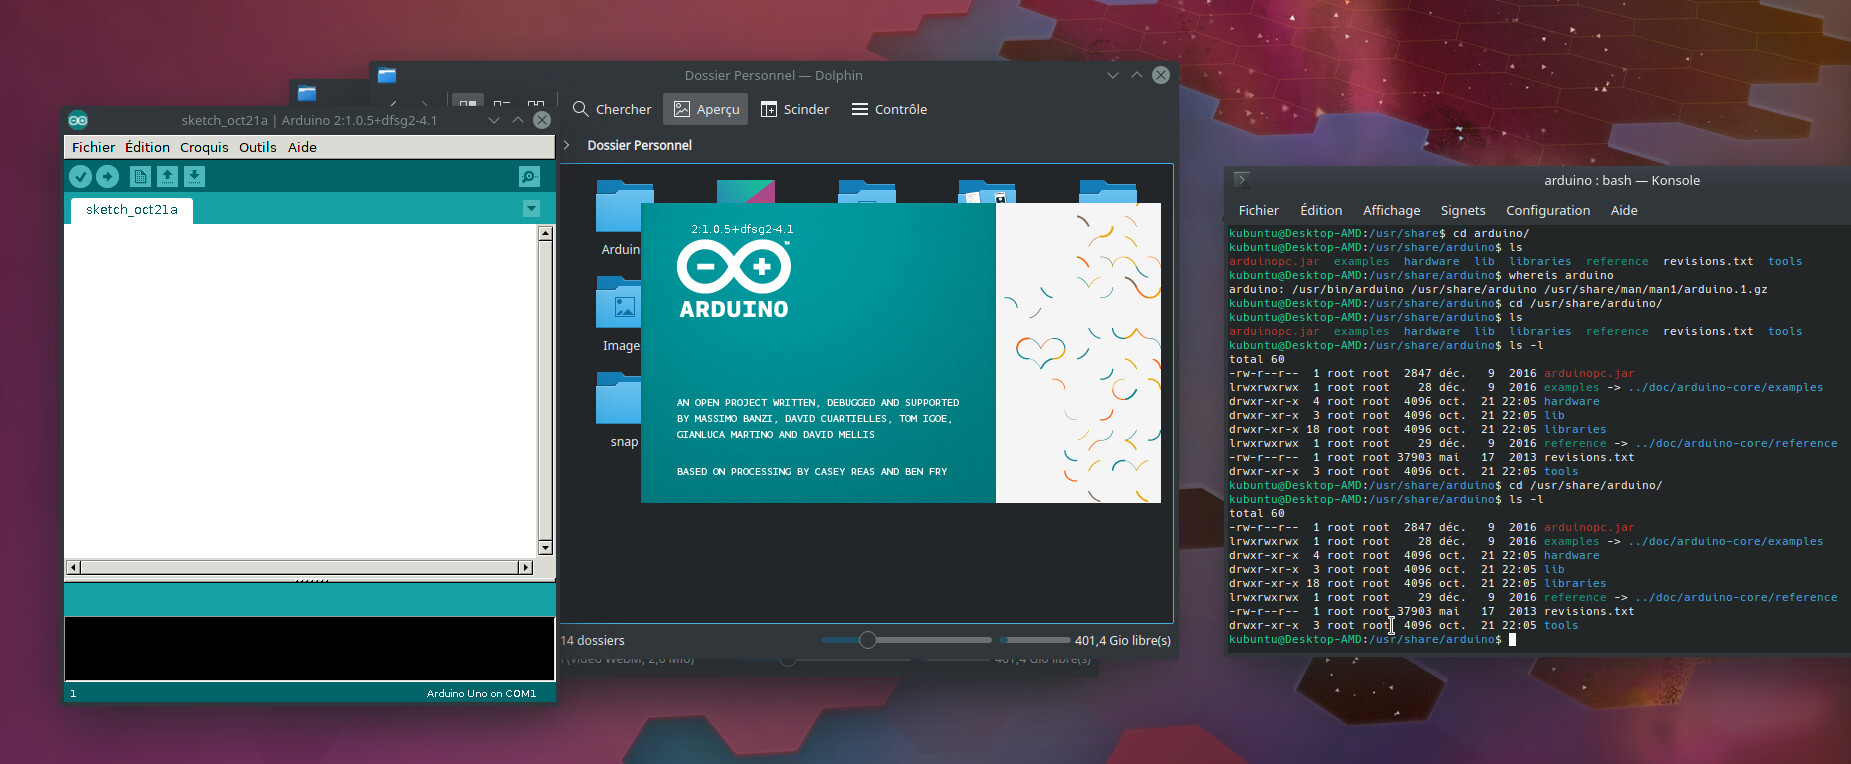Toggle the Aperçu preview button in Dolphin
Screen dimensions: 1851x764
(x=706, y=109)
